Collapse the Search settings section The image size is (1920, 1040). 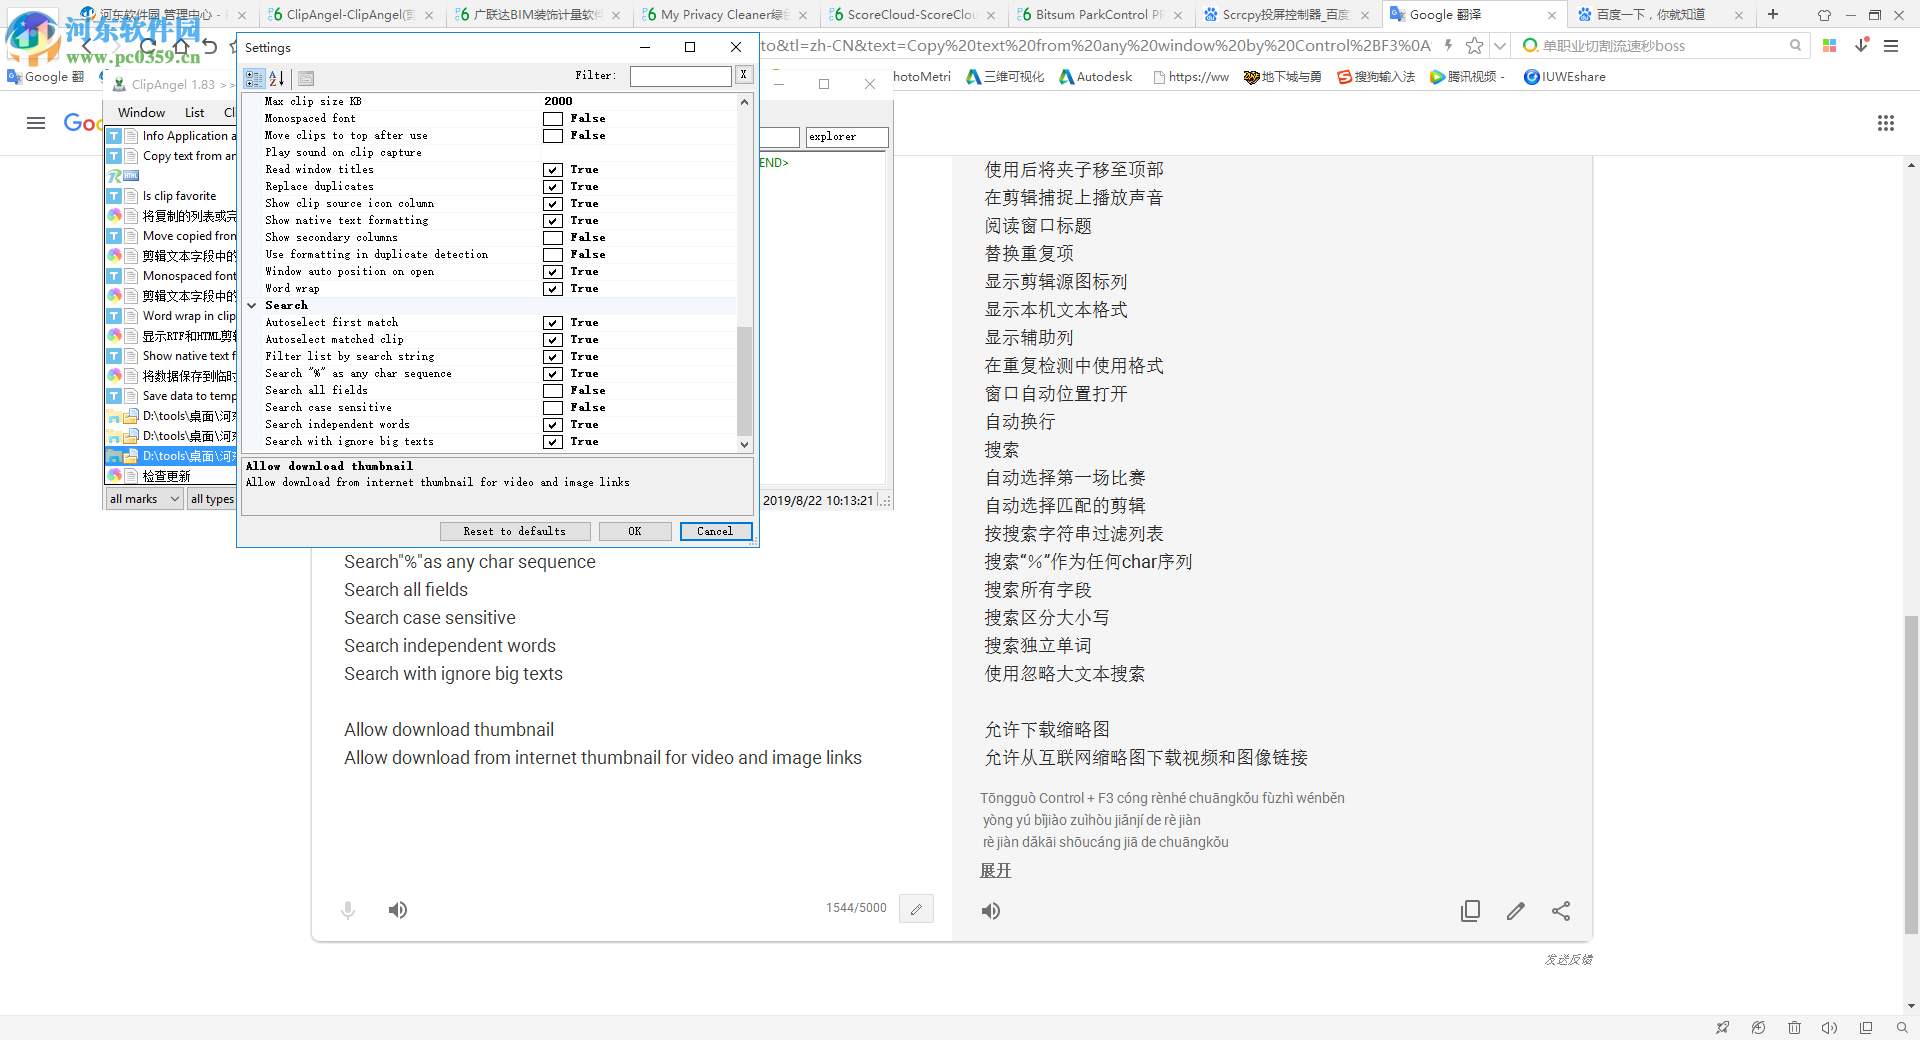[252, 305]
